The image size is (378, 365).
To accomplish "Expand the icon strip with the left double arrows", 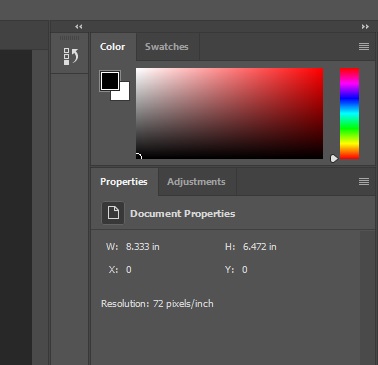I will (x=79, y=27).
